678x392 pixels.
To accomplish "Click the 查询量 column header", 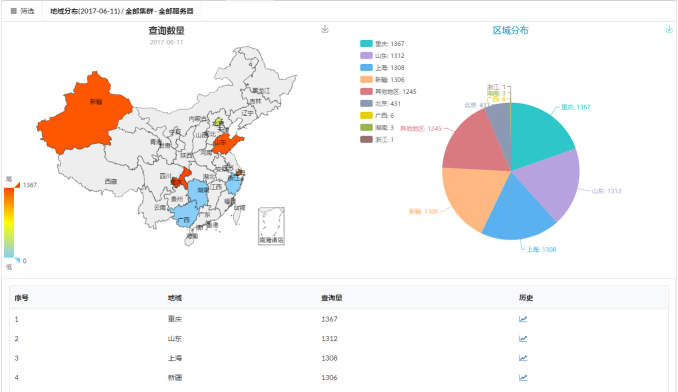I will click(331, 298).
